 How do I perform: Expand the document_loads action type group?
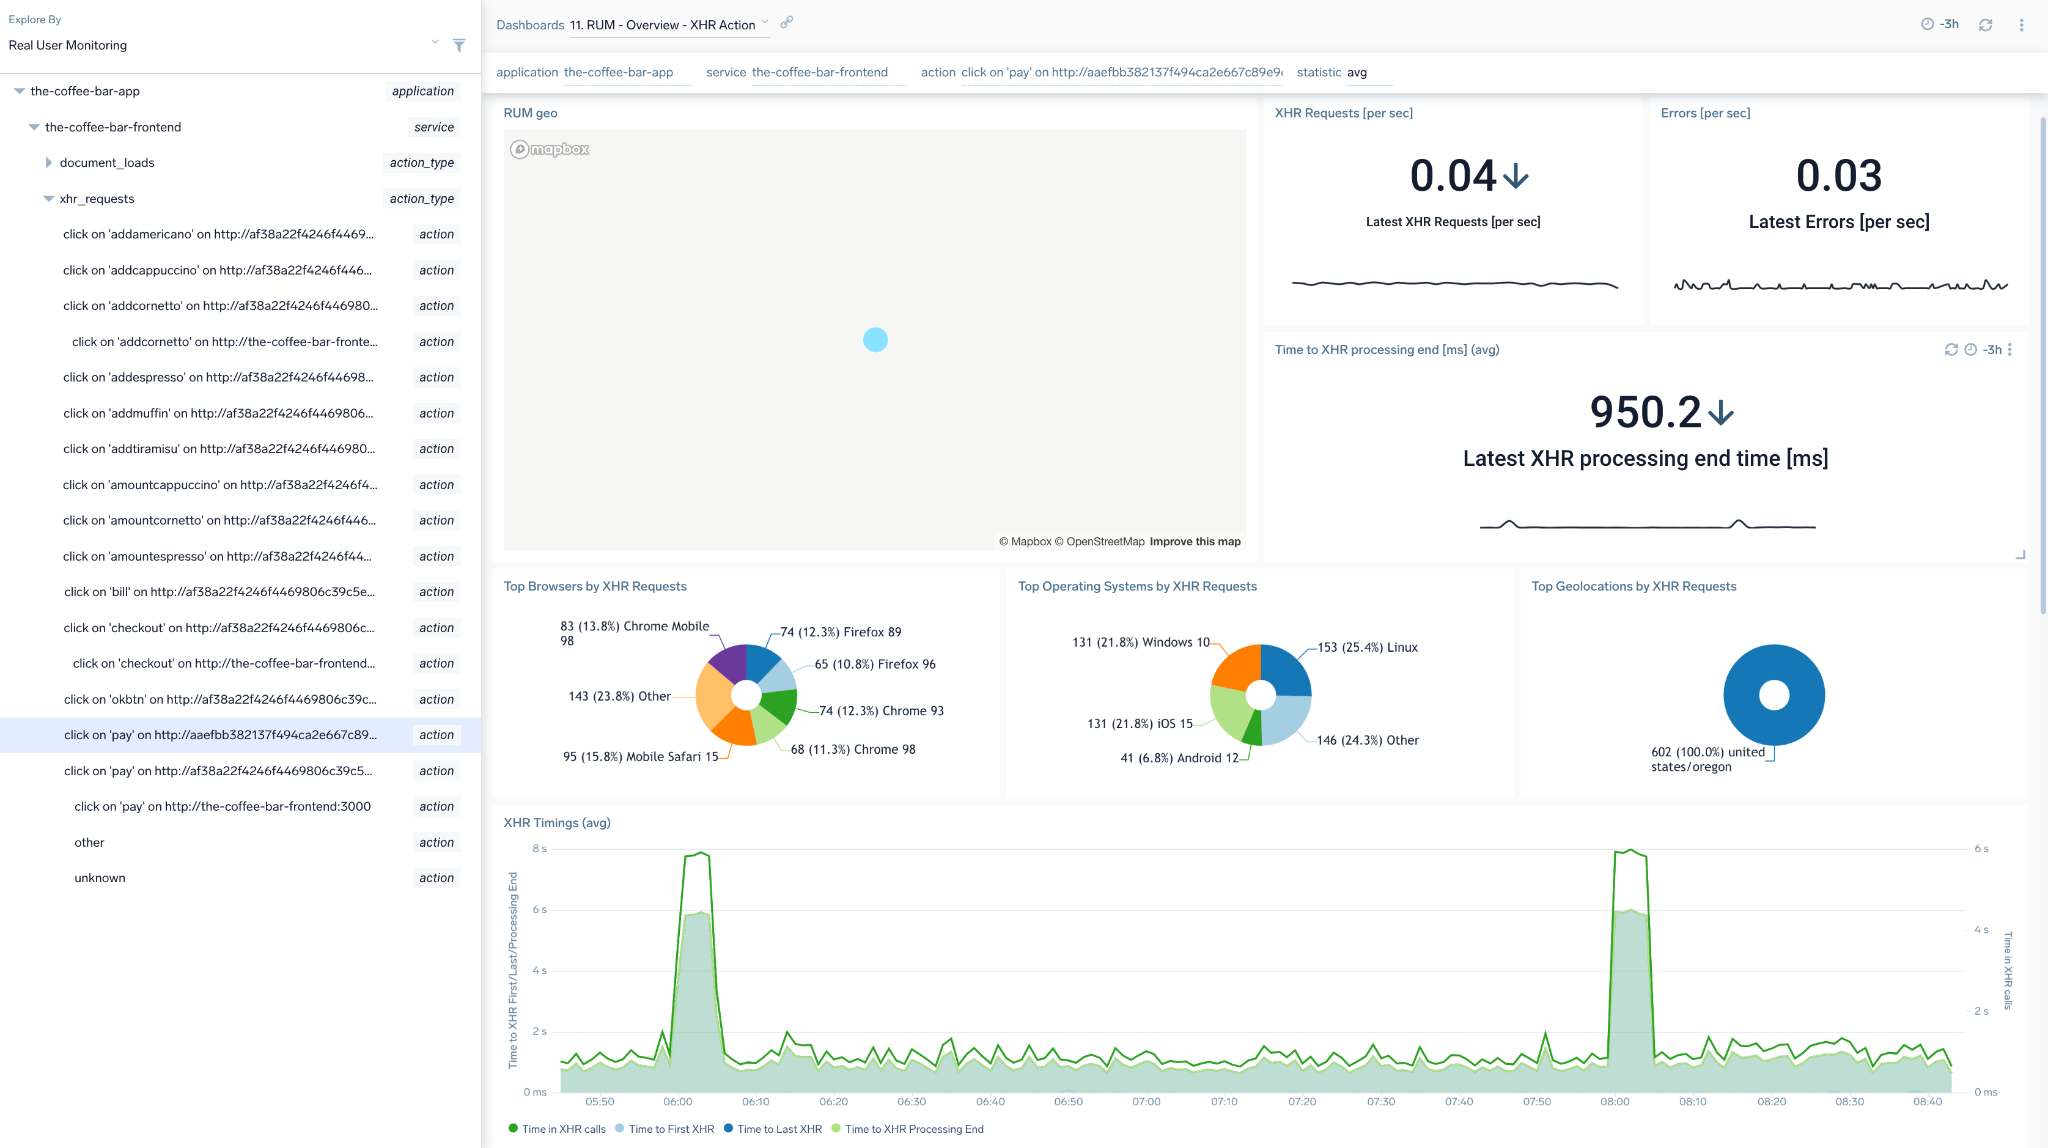(x=48, y=162)
